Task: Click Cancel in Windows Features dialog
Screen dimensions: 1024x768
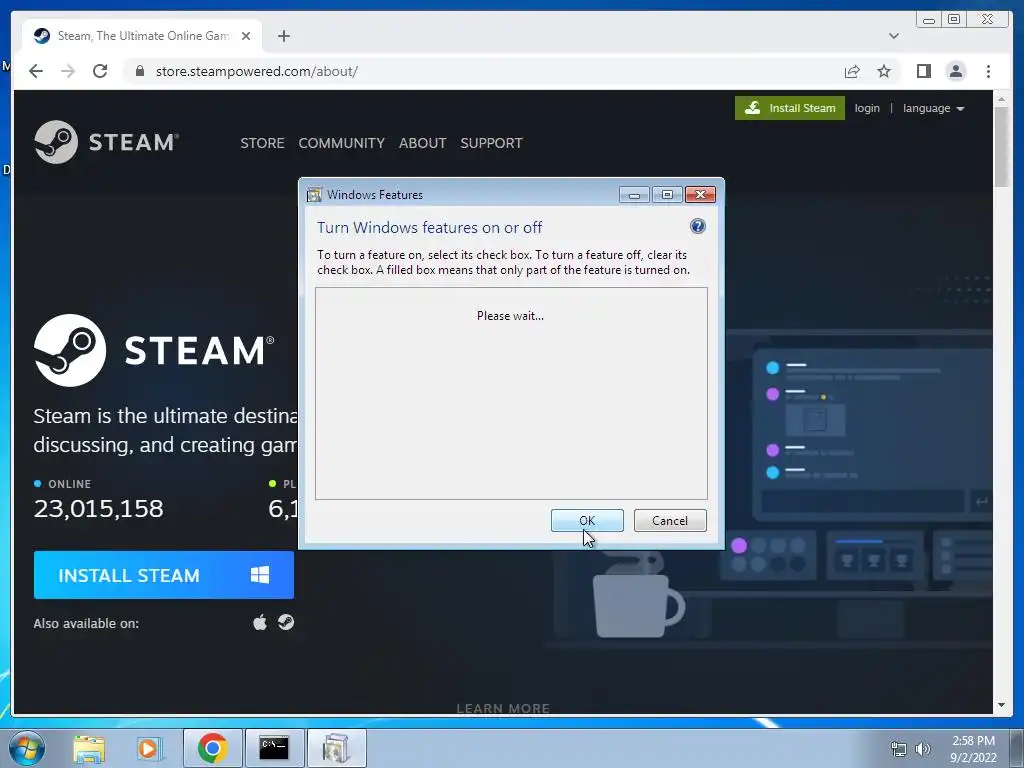Action: pos(670,520)
